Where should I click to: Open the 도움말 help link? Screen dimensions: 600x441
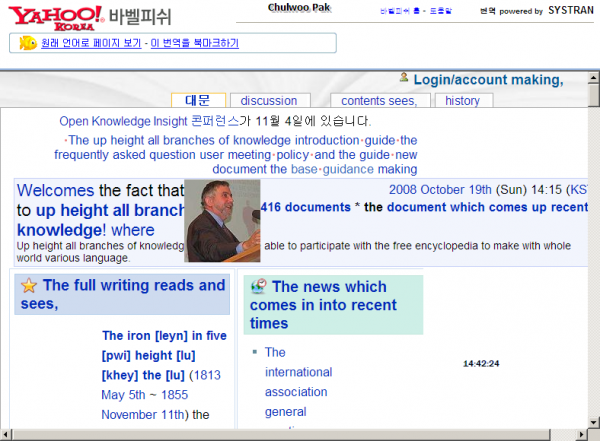pos(441,11)
